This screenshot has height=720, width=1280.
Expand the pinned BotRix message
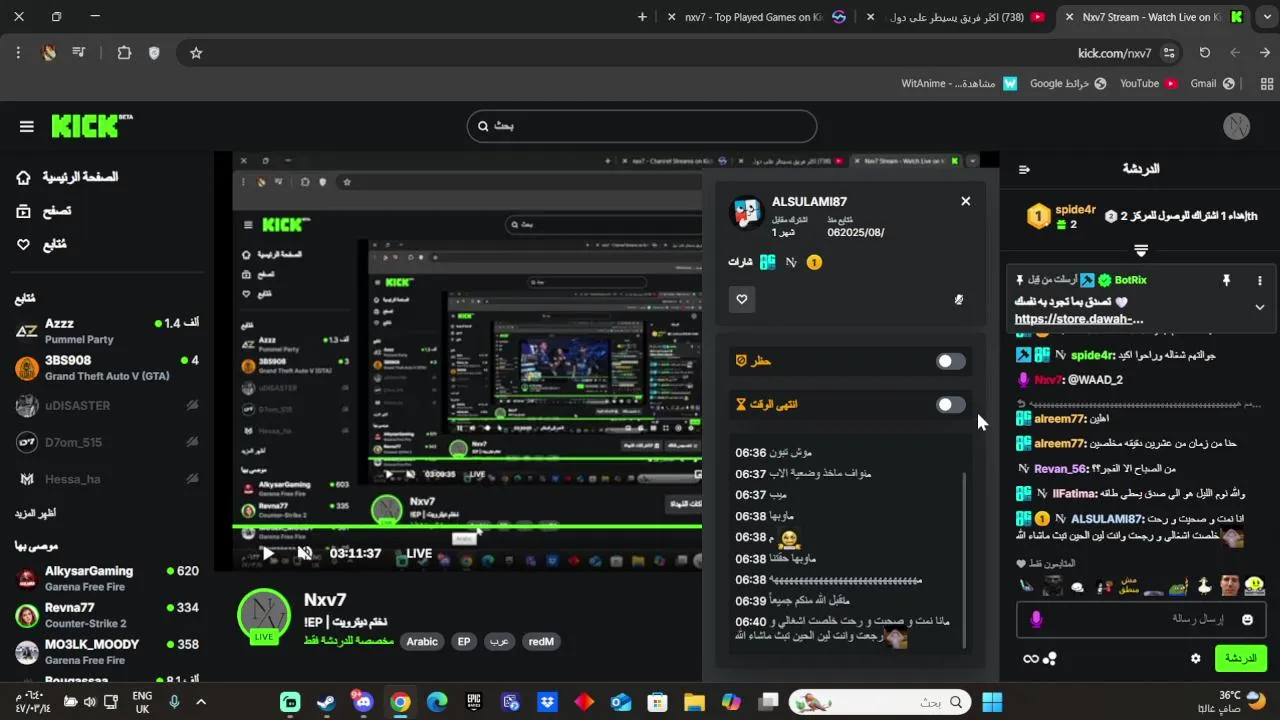pos(1260,307)
